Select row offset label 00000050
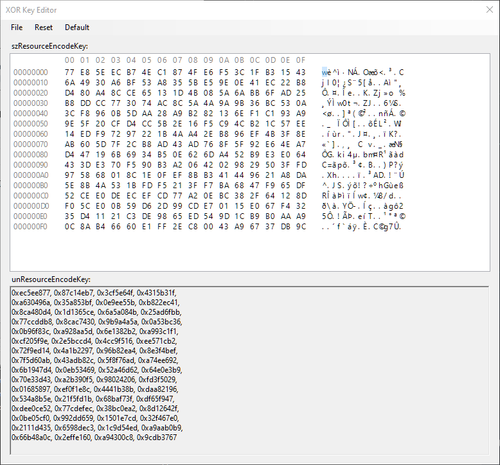The width and height of the screenshot is (500, 465). (31, 124)
